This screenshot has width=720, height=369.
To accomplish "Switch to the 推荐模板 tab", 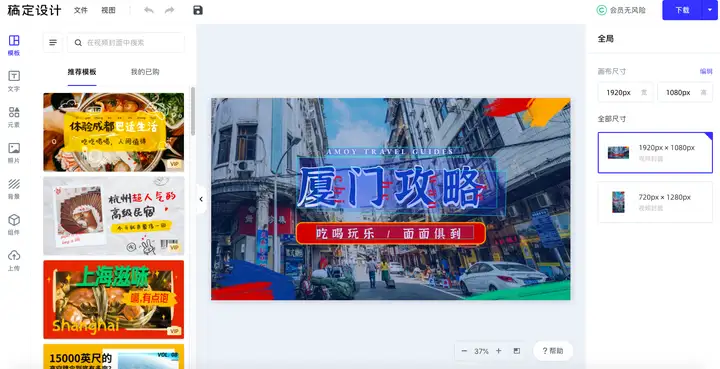I will coord(82,72).
